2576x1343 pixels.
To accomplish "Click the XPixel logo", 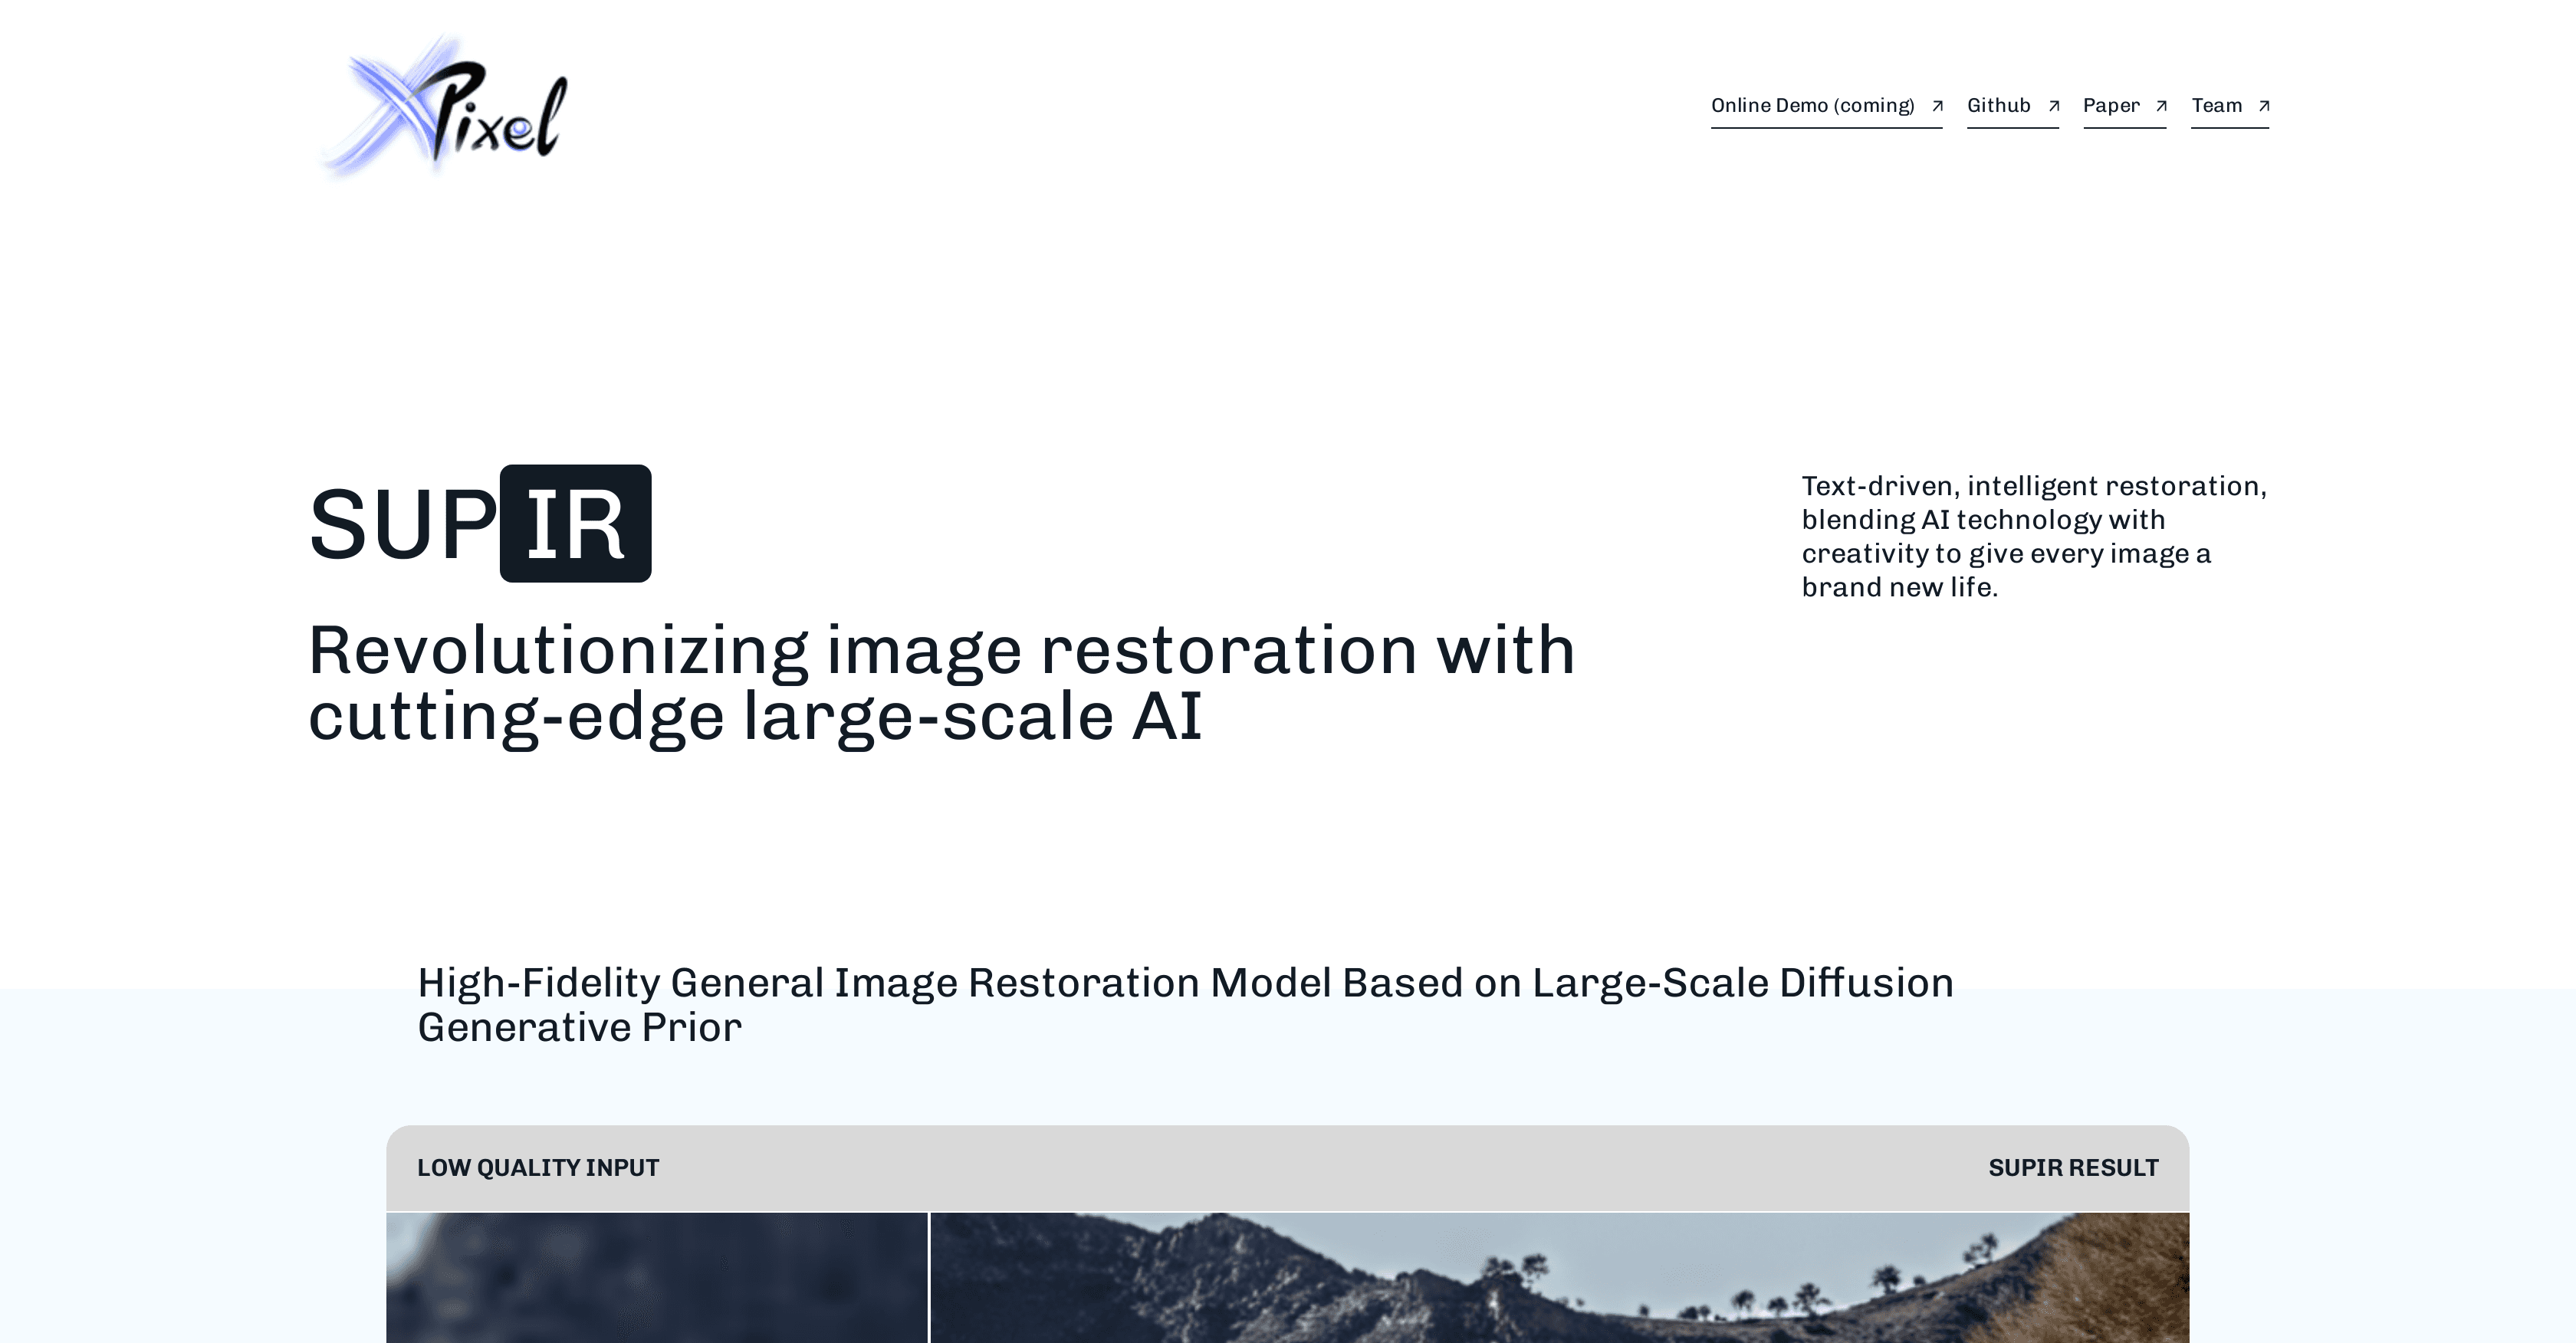I will pos(445,106).
